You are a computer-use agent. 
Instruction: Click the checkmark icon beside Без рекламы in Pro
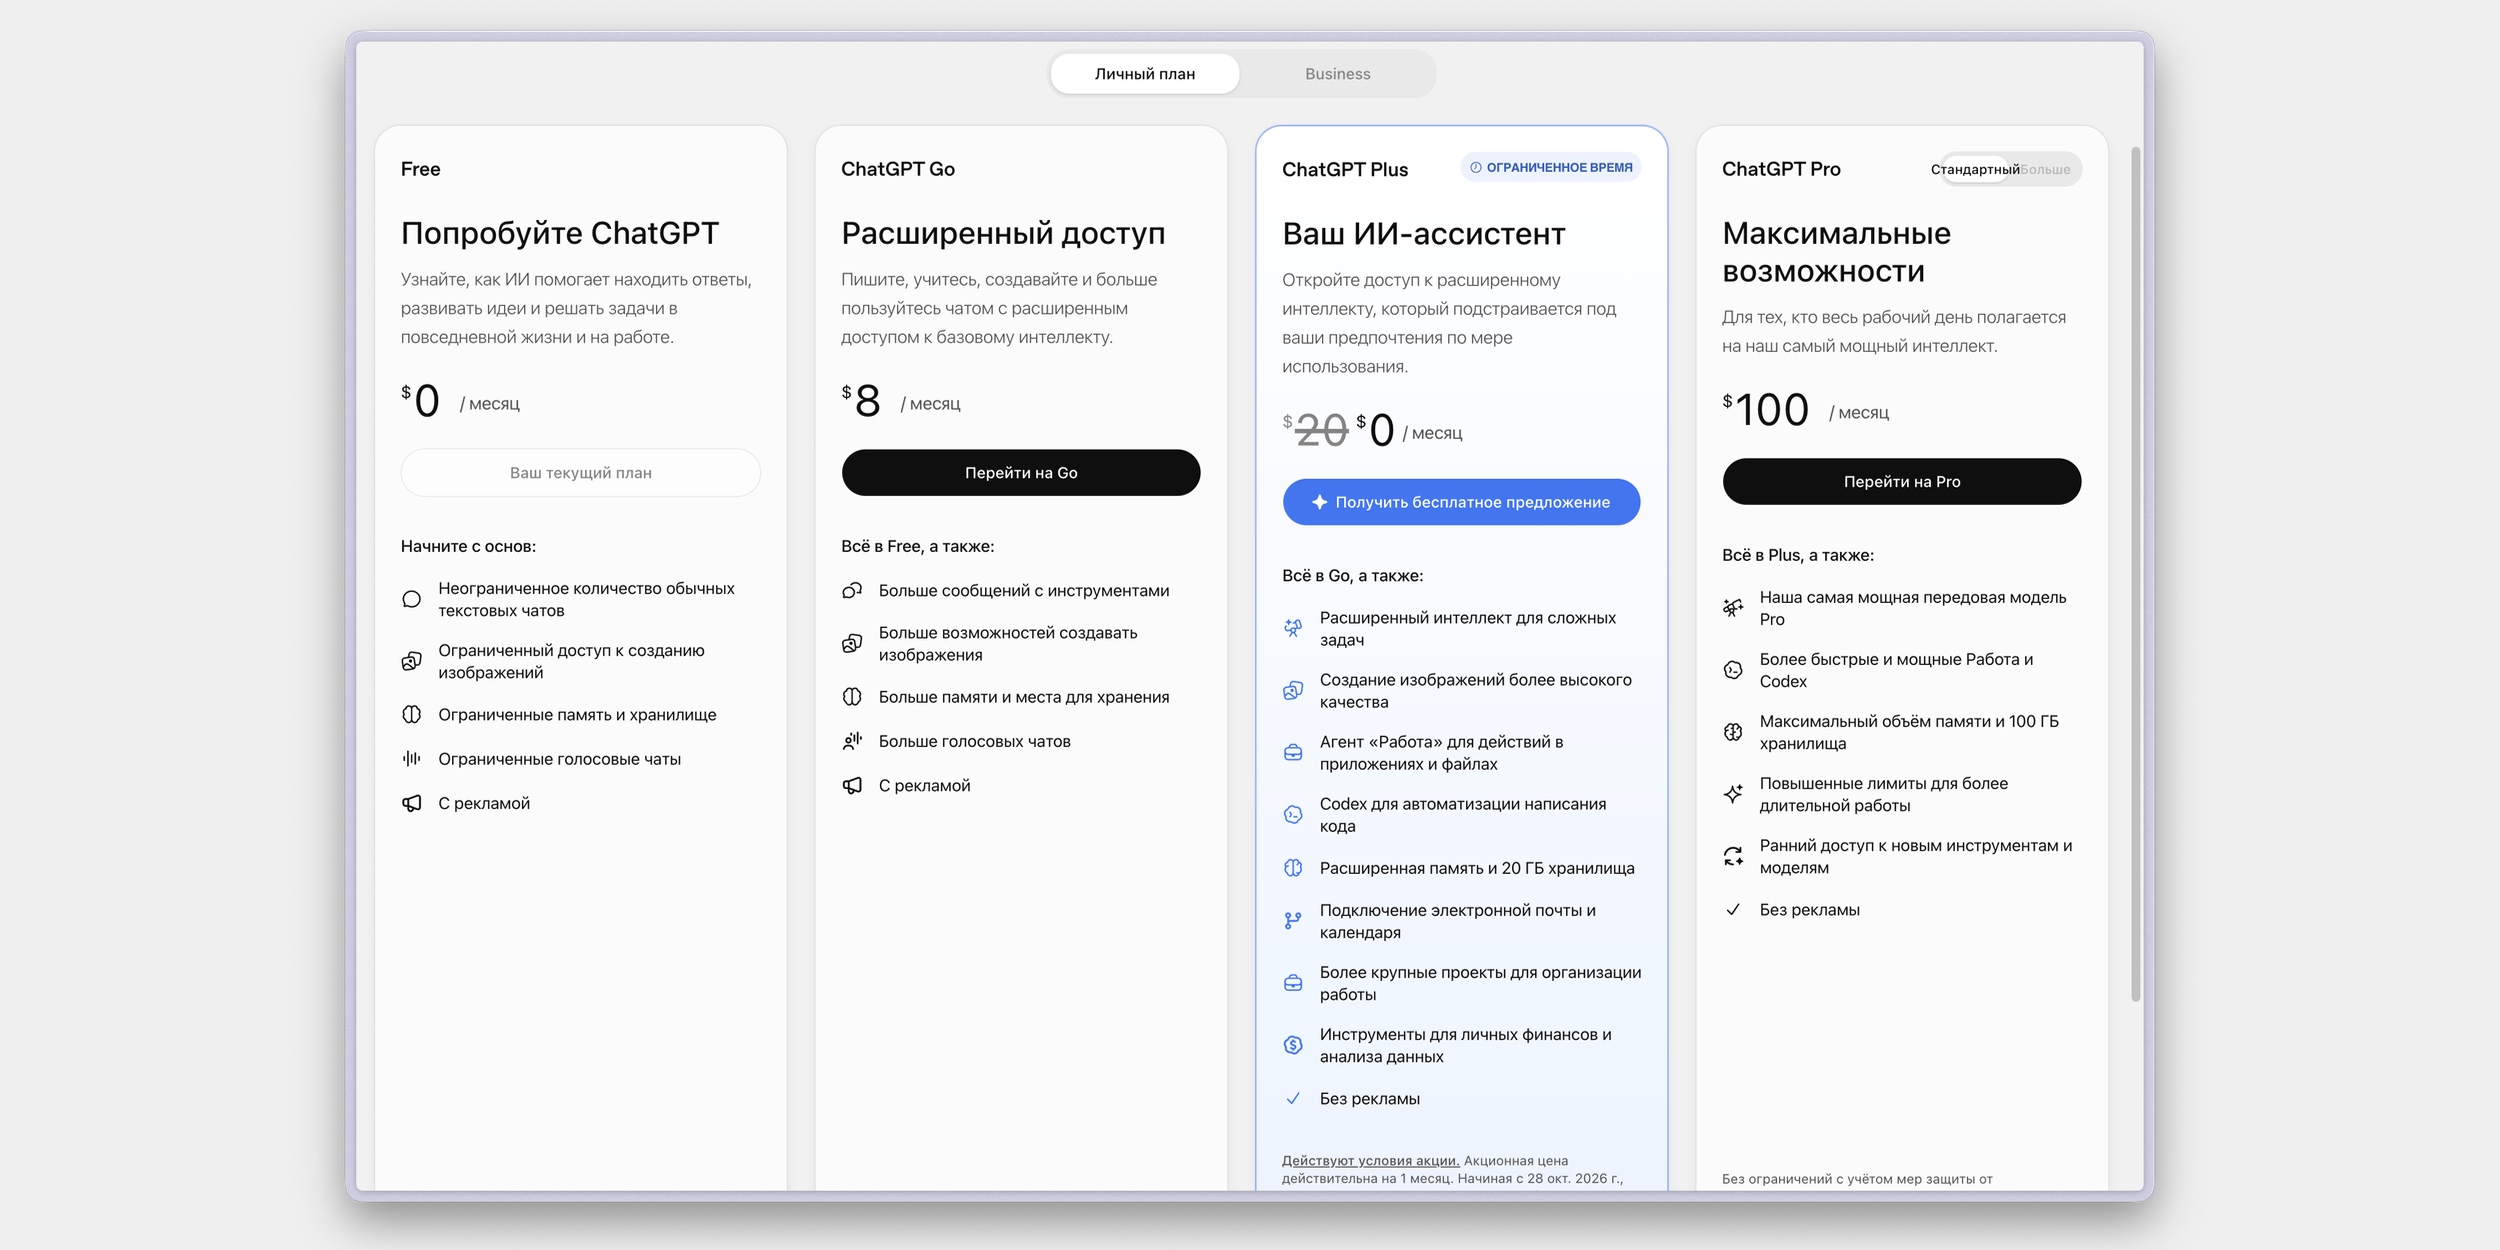(1733, 909)
